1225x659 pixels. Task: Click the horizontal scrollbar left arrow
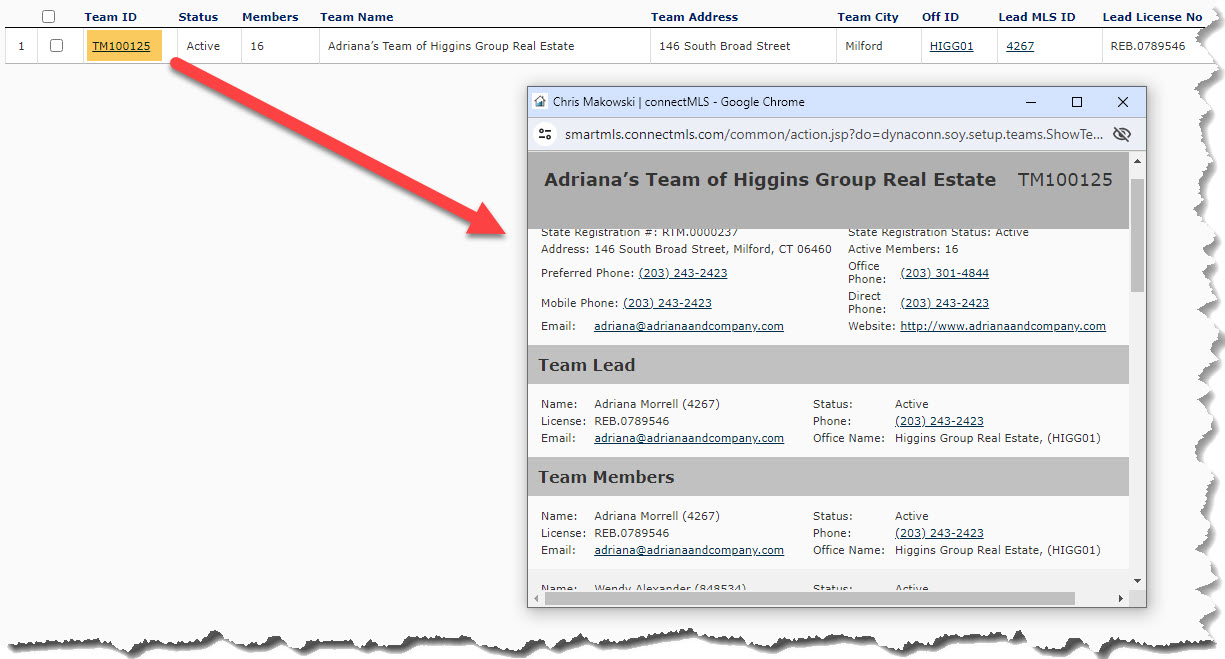point(536,598)
